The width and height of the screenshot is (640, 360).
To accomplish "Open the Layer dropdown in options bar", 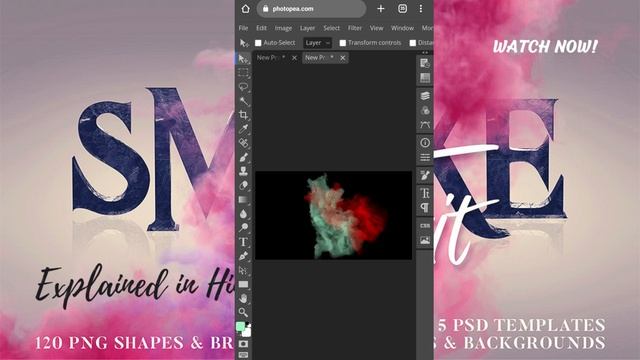I will (x=317, y=43).
